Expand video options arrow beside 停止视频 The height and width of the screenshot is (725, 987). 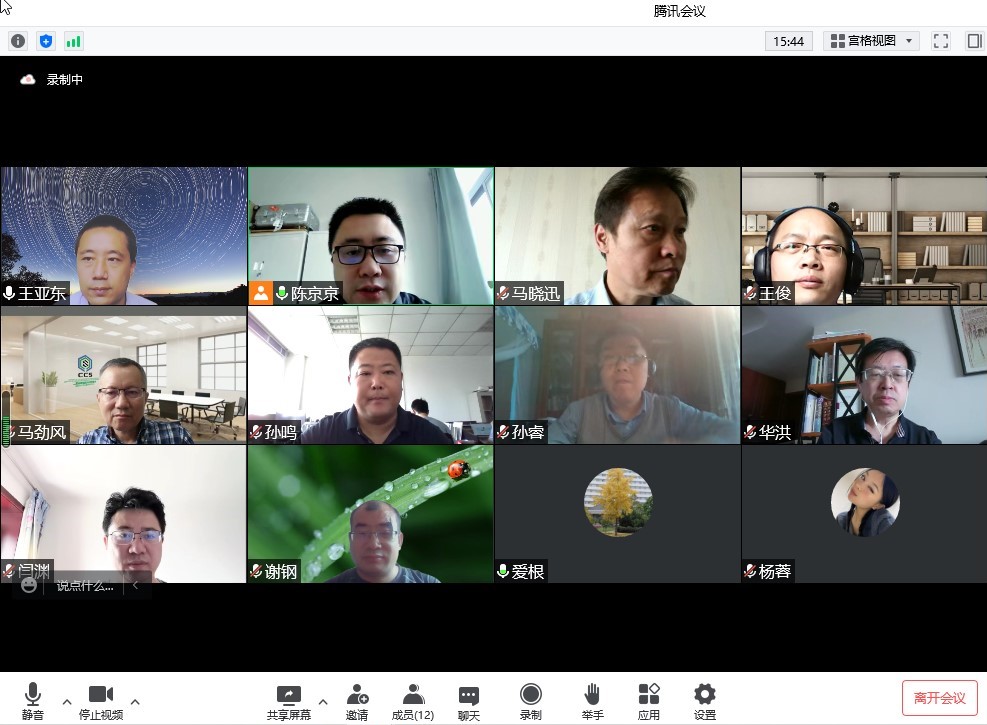(135, 701)
